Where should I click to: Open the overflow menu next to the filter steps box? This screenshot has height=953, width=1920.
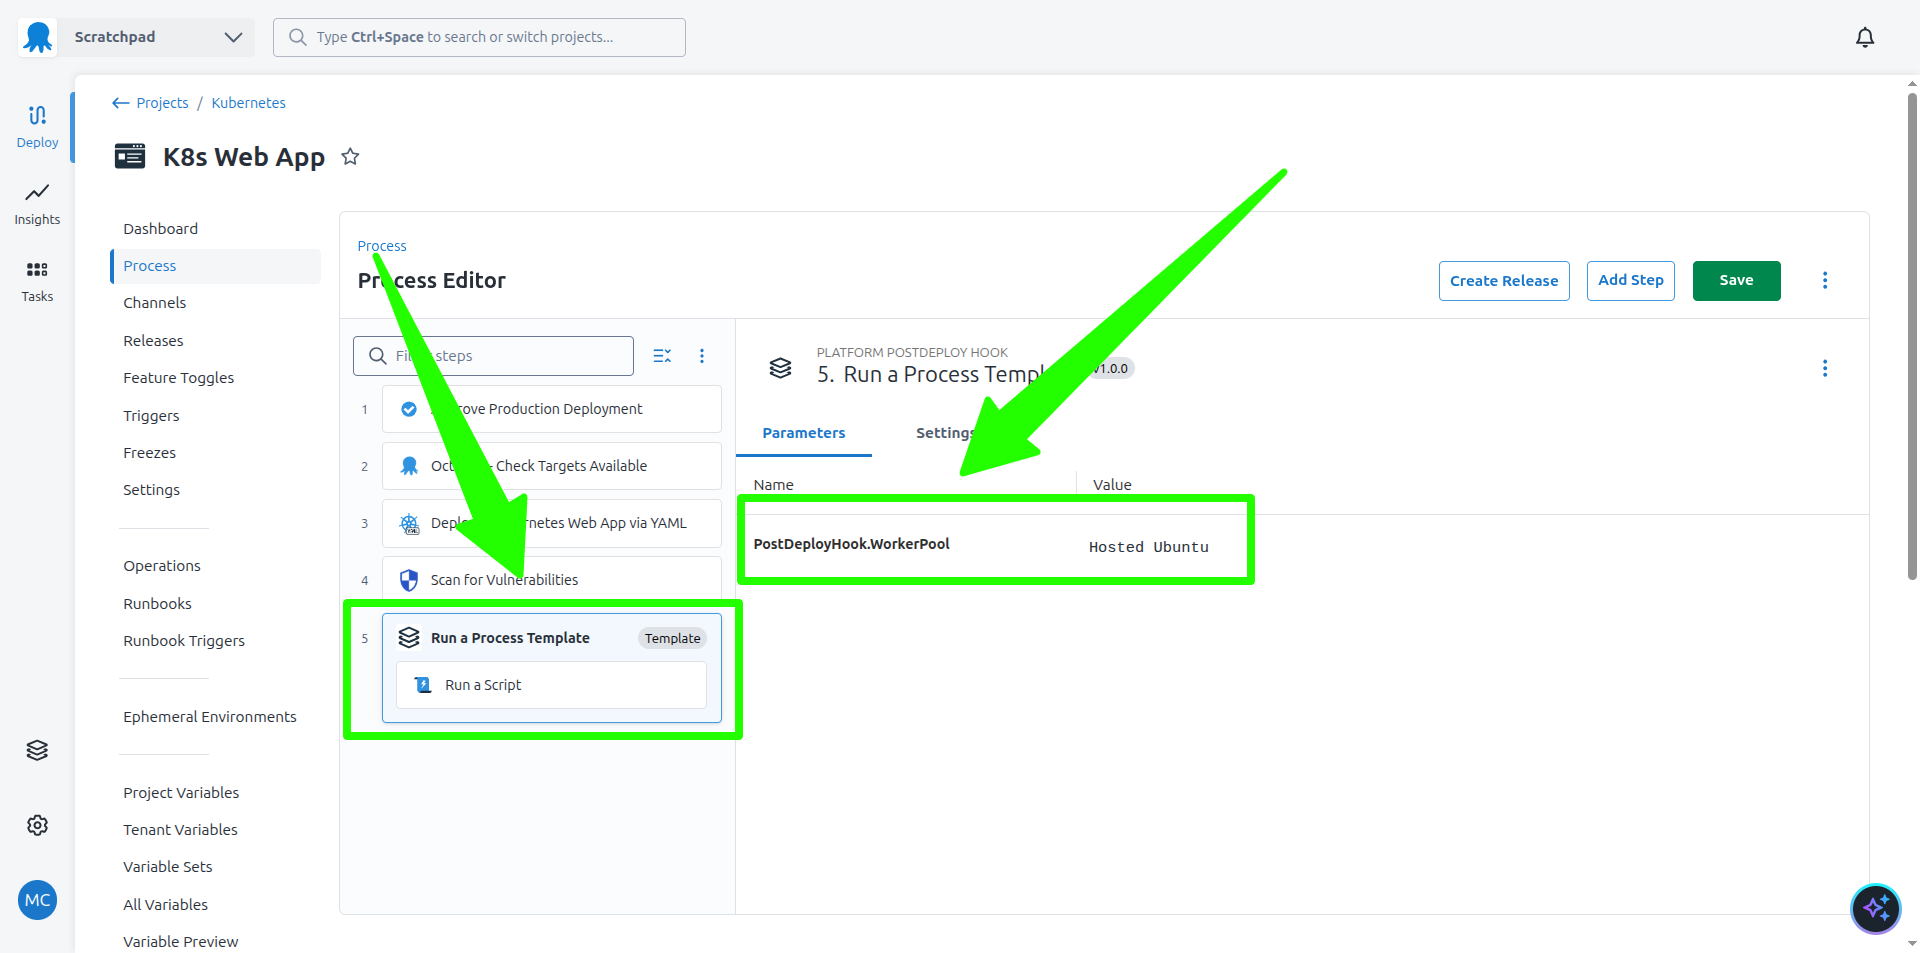click(x=702, y=355)
